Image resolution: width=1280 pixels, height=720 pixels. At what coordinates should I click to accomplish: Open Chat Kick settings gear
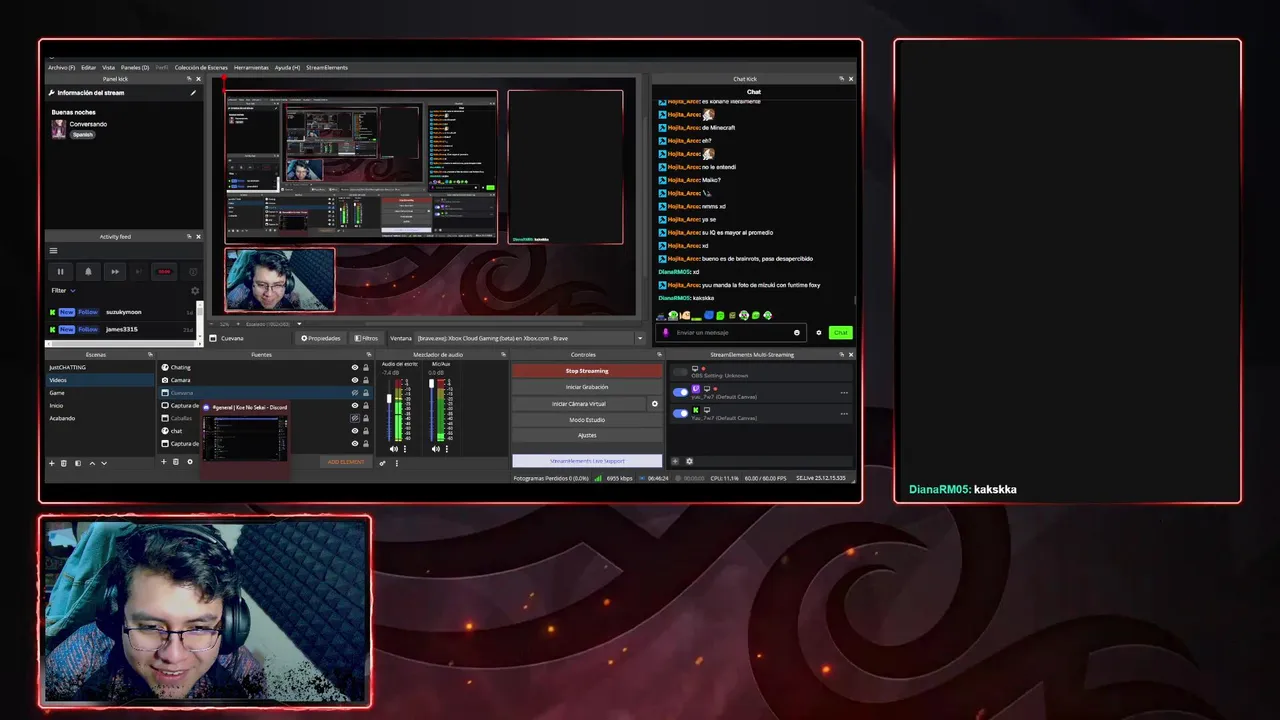coord(819,332)
